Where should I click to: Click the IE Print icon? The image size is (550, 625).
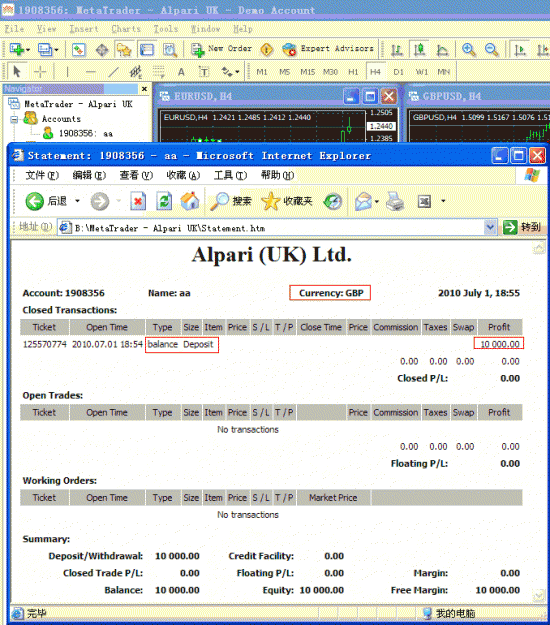click(x=395, y=201)
